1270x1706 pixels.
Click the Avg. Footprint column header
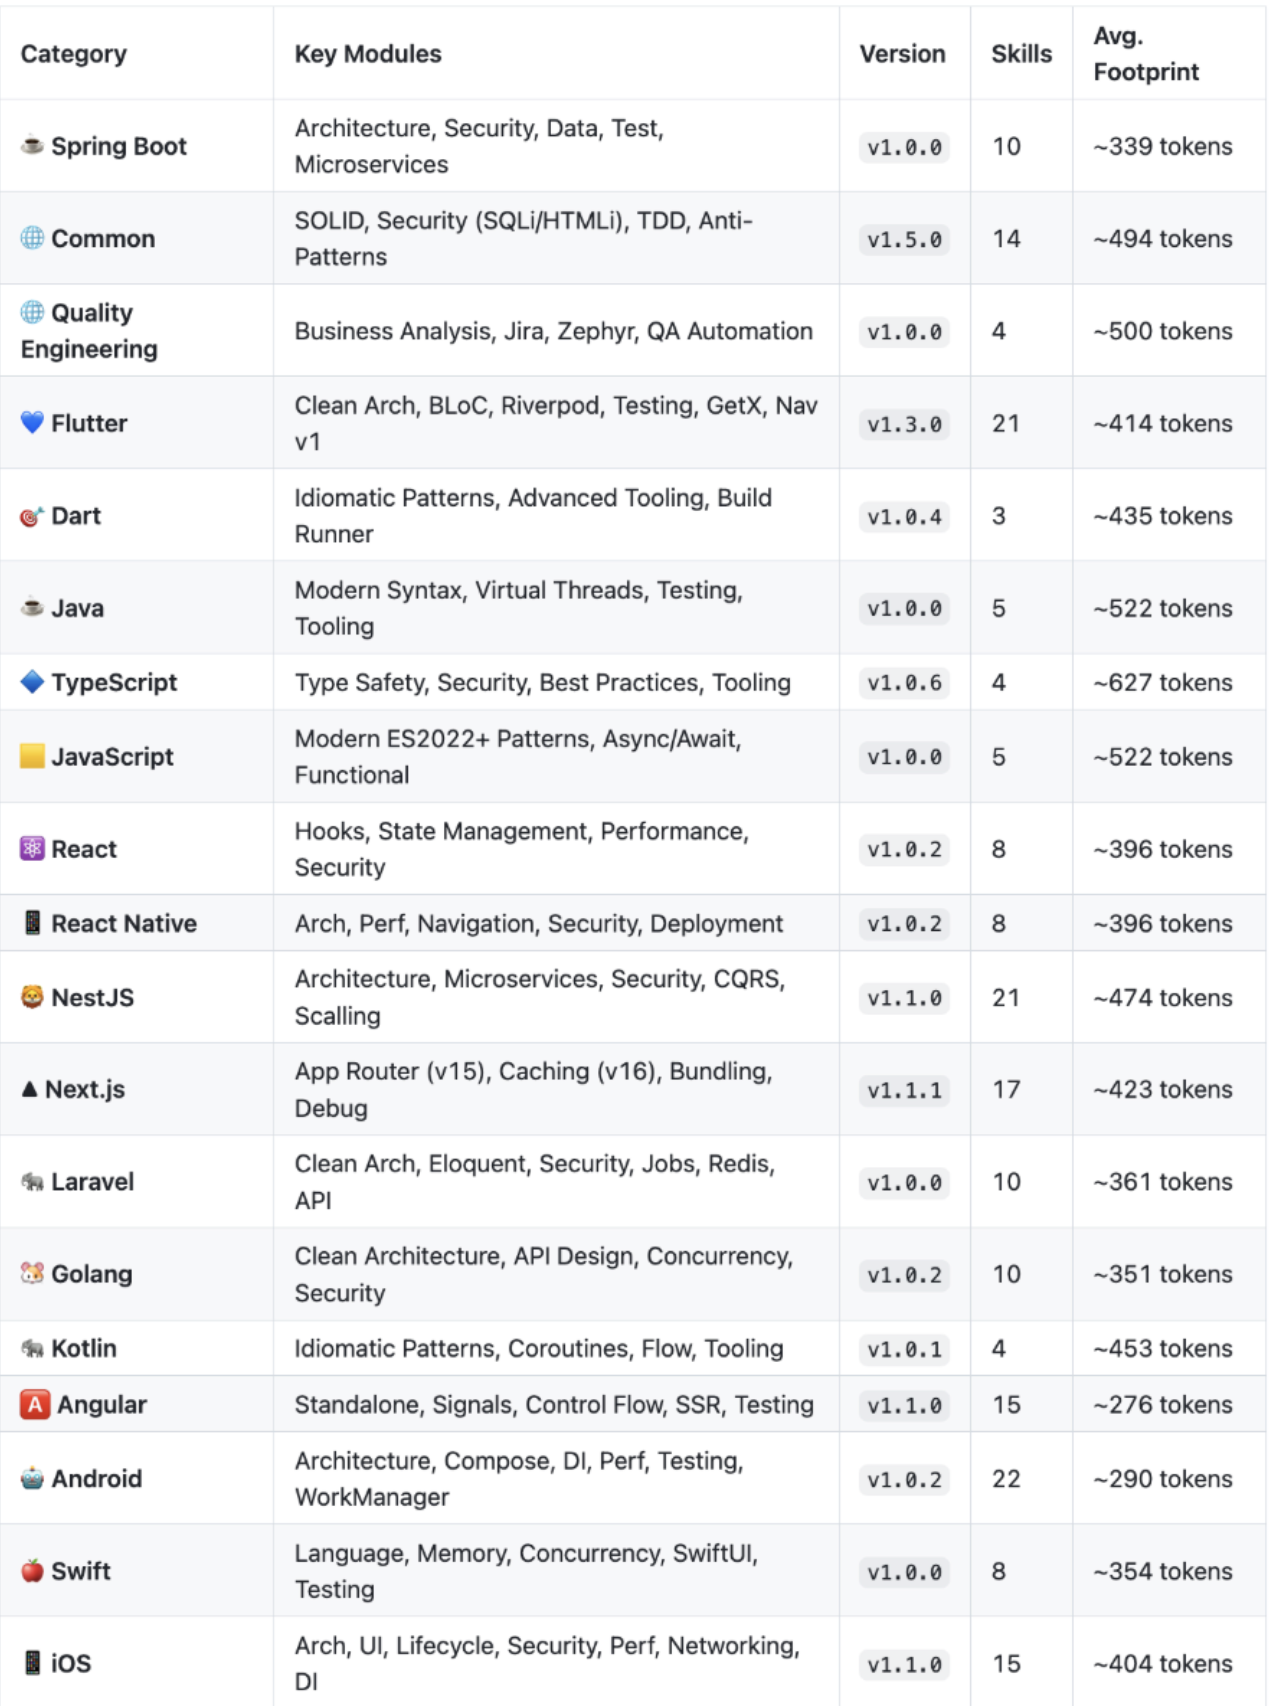click(x=1146, y=54)
